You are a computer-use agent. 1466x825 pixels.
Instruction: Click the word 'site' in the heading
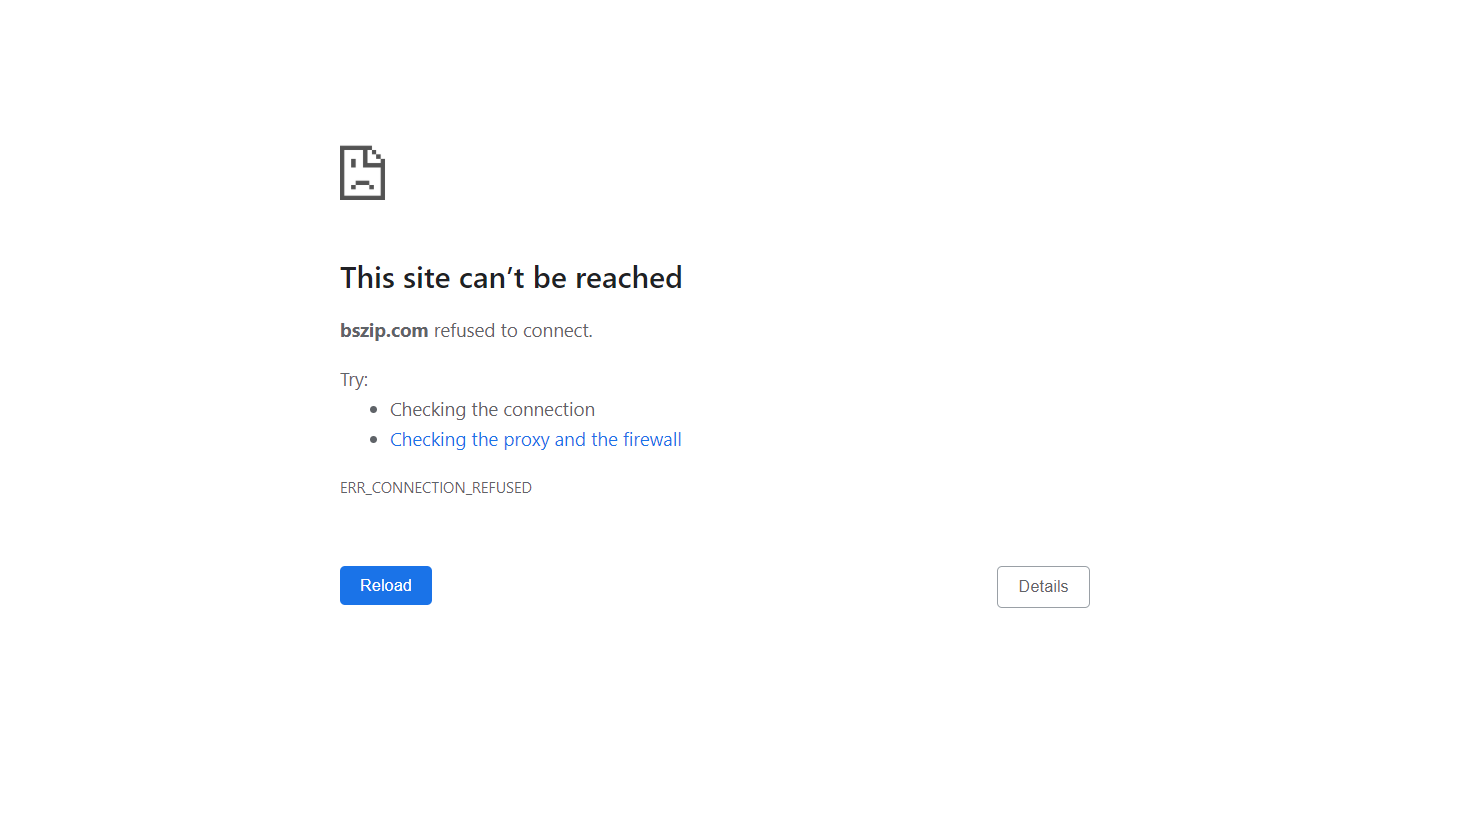[427, 278]
